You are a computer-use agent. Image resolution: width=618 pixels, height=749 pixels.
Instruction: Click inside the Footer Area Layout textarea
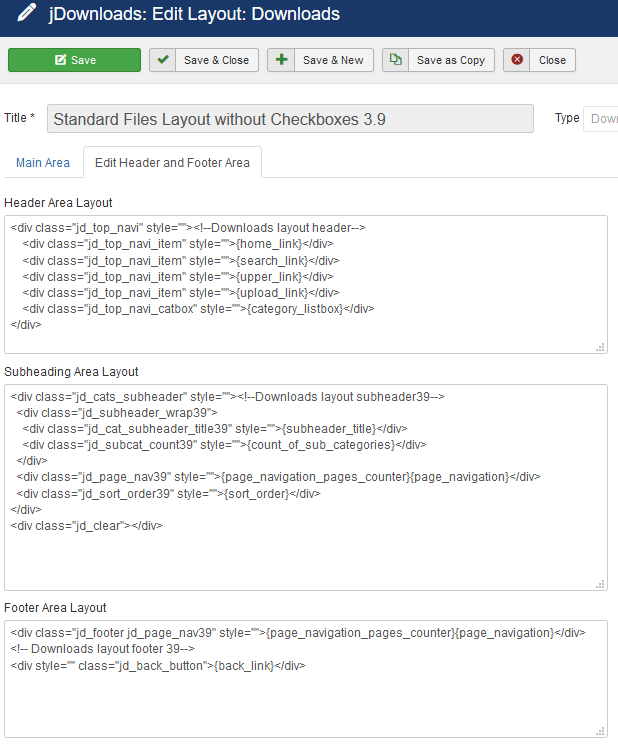coord(306,679)
